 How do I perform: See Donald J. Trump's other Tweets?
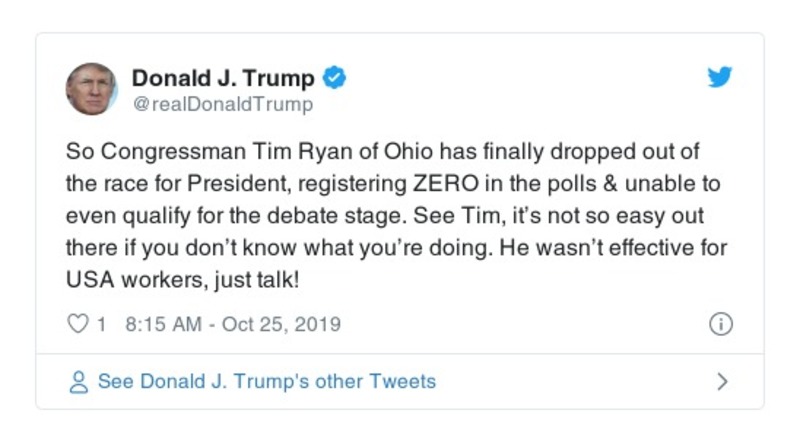click(x=266, y=381)
